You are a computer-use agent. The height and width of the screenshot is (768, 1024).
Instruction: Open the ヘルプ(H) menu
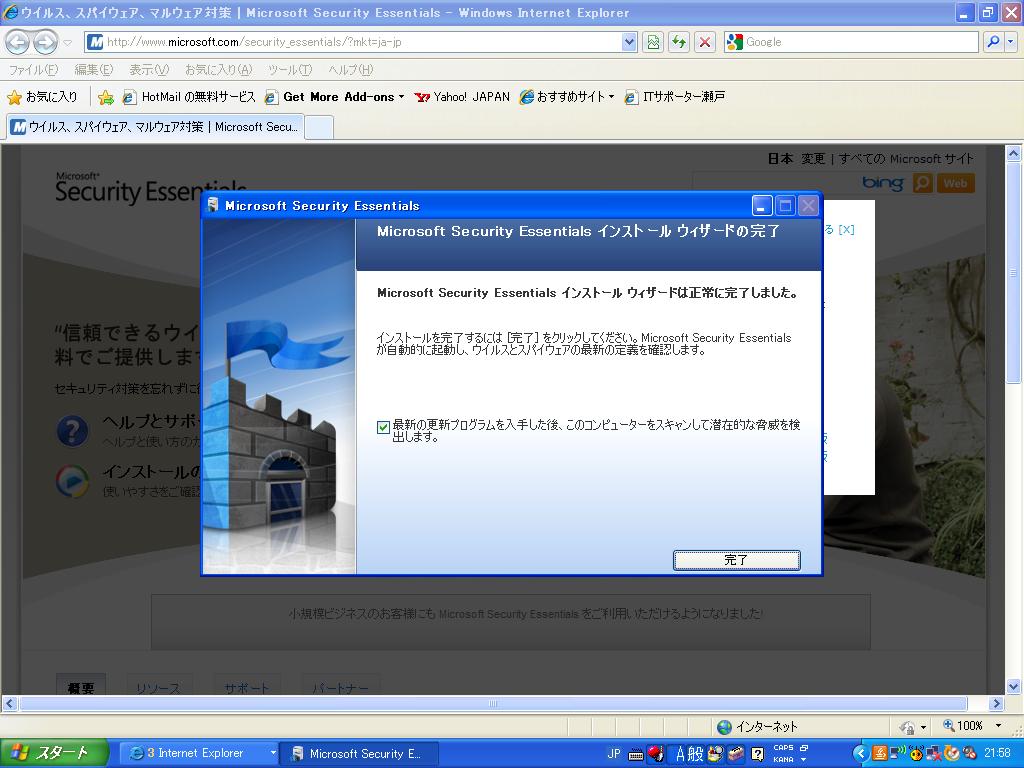[351, 70]
